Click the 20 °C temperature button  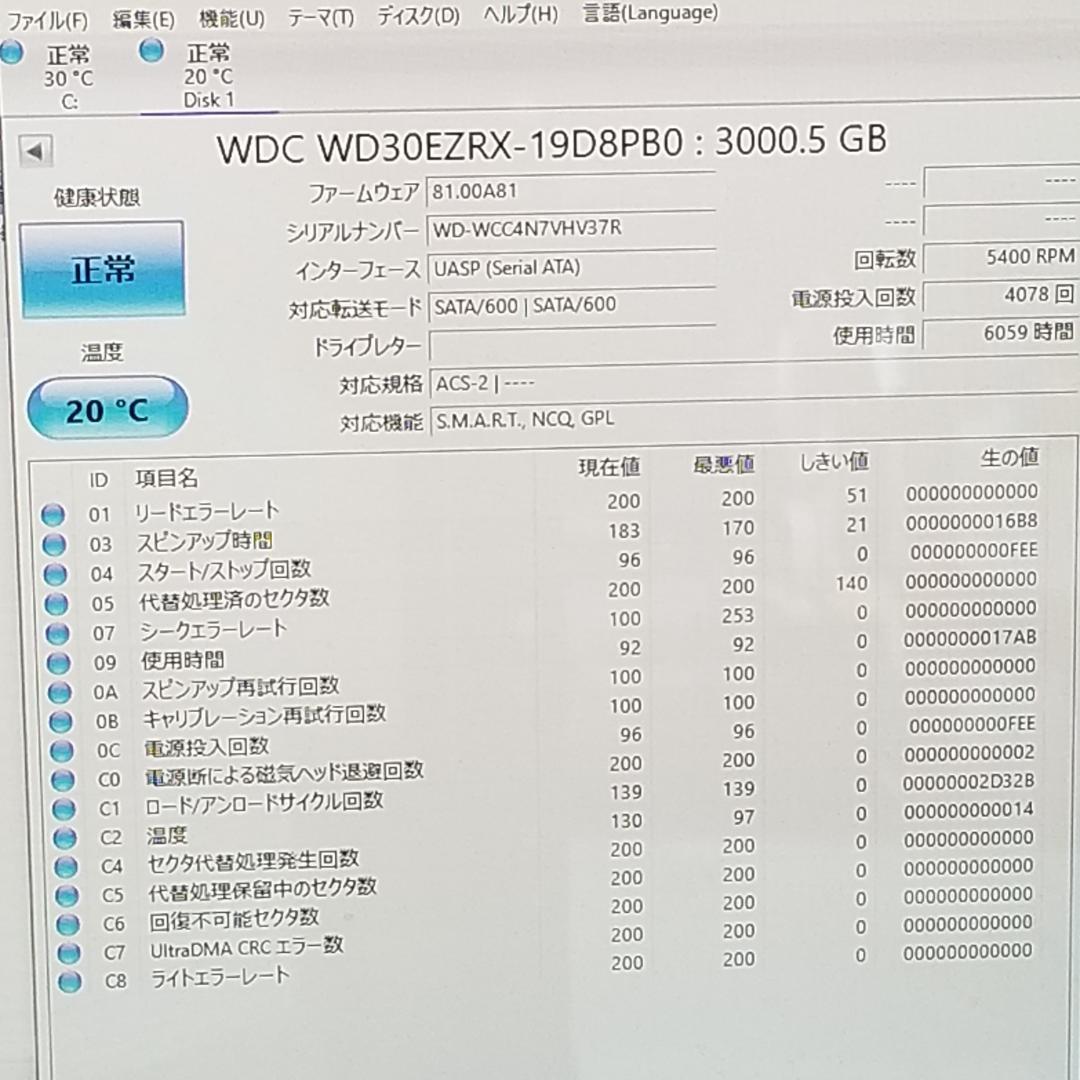click(107, 408)
